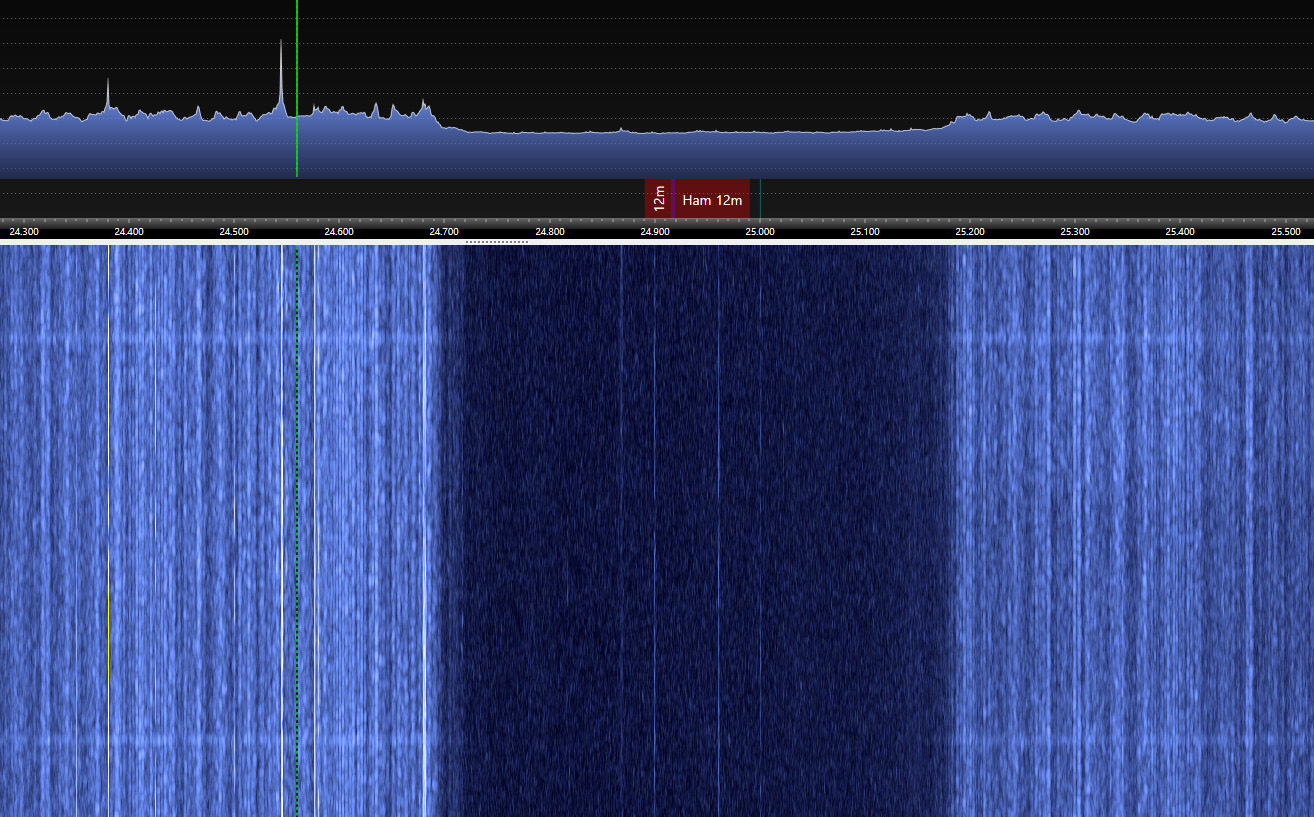Viewport: 1314px width, 817px height.
Task: Click the dotted splitter handle above the waterfall
Action: coord(497,241)
